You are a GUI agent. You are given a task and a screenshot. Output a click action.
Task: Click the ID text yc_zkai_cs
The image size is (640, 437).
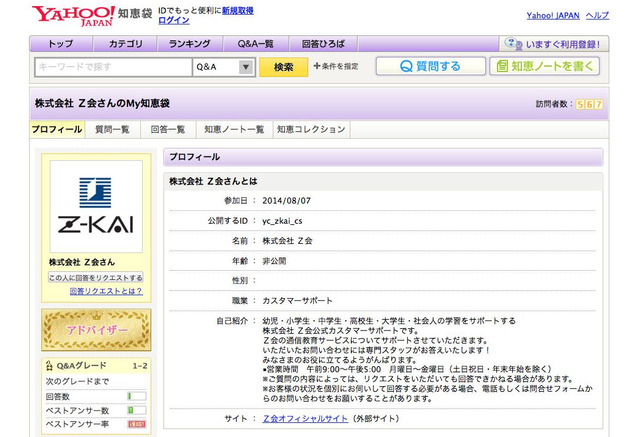(x=282, y=221)
